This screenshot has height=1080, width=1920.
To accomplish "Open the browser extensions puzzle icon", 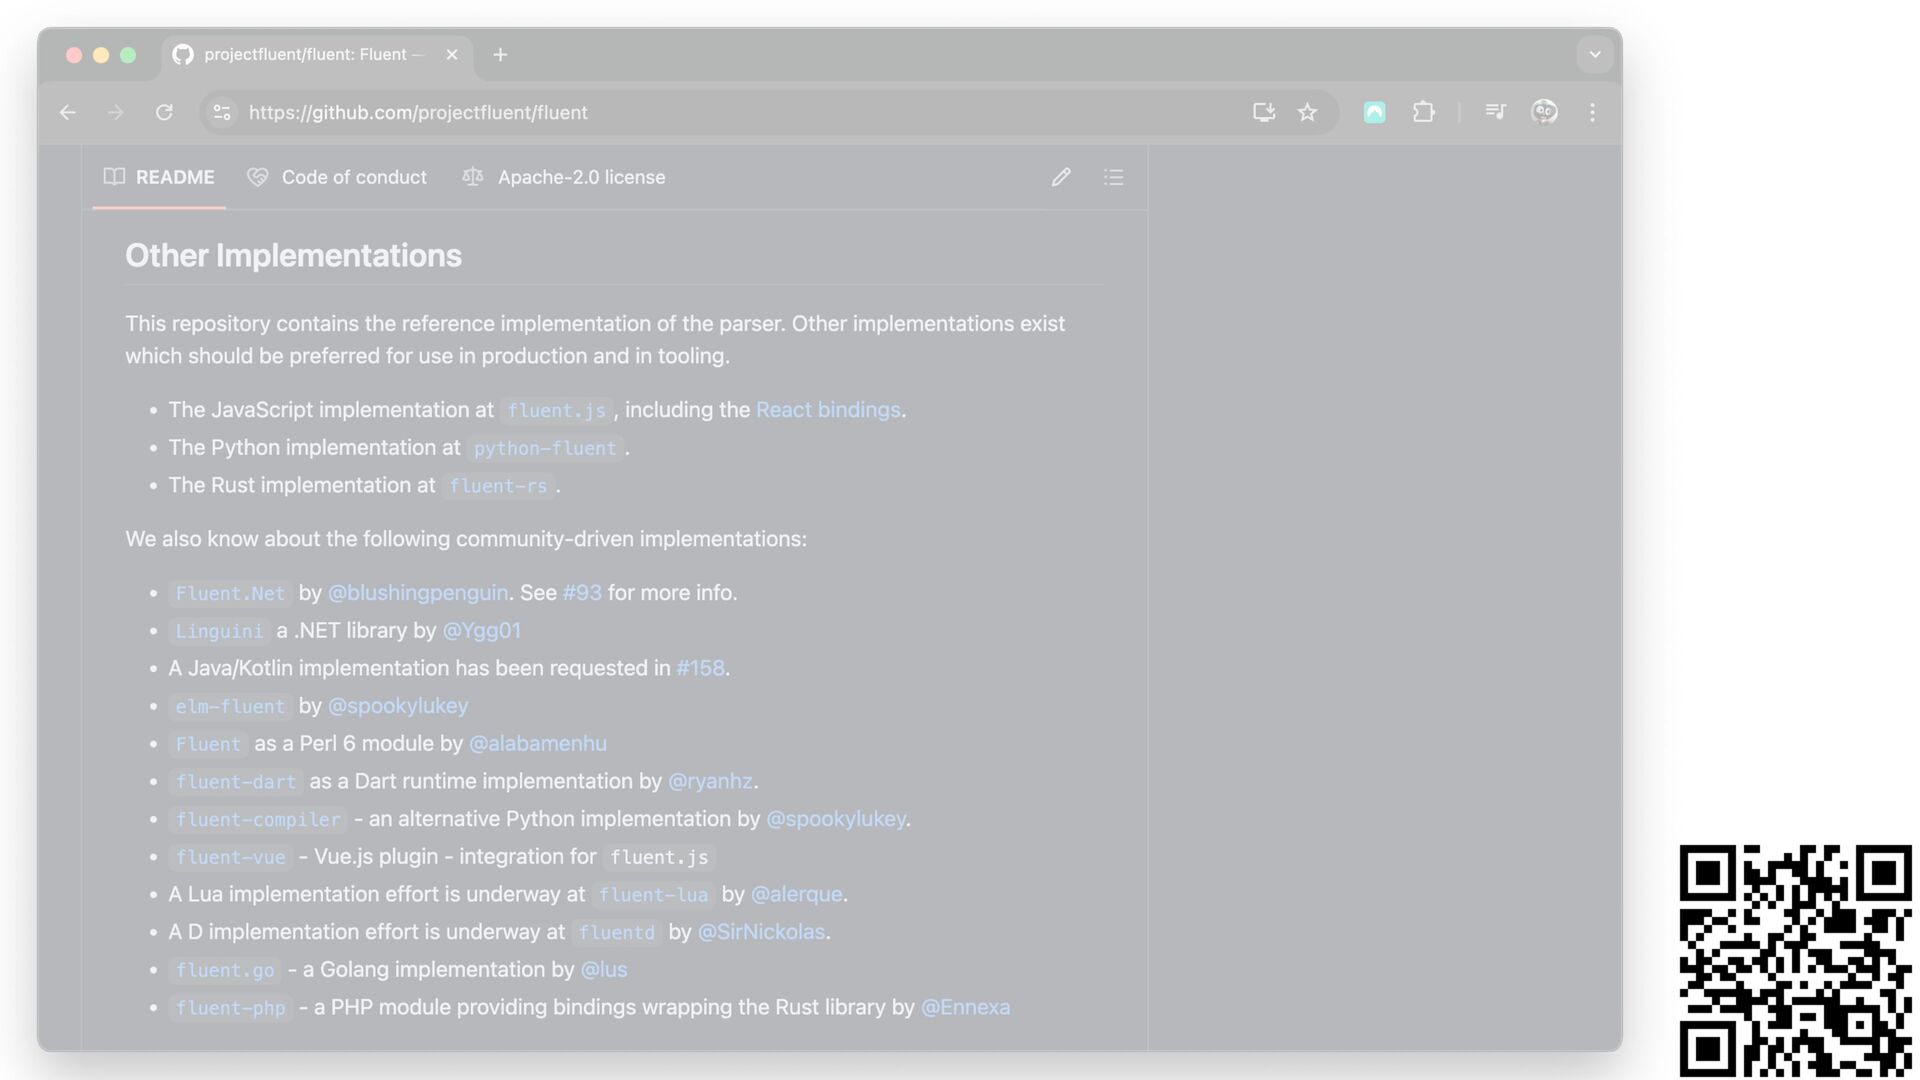I will point(1423,112).
